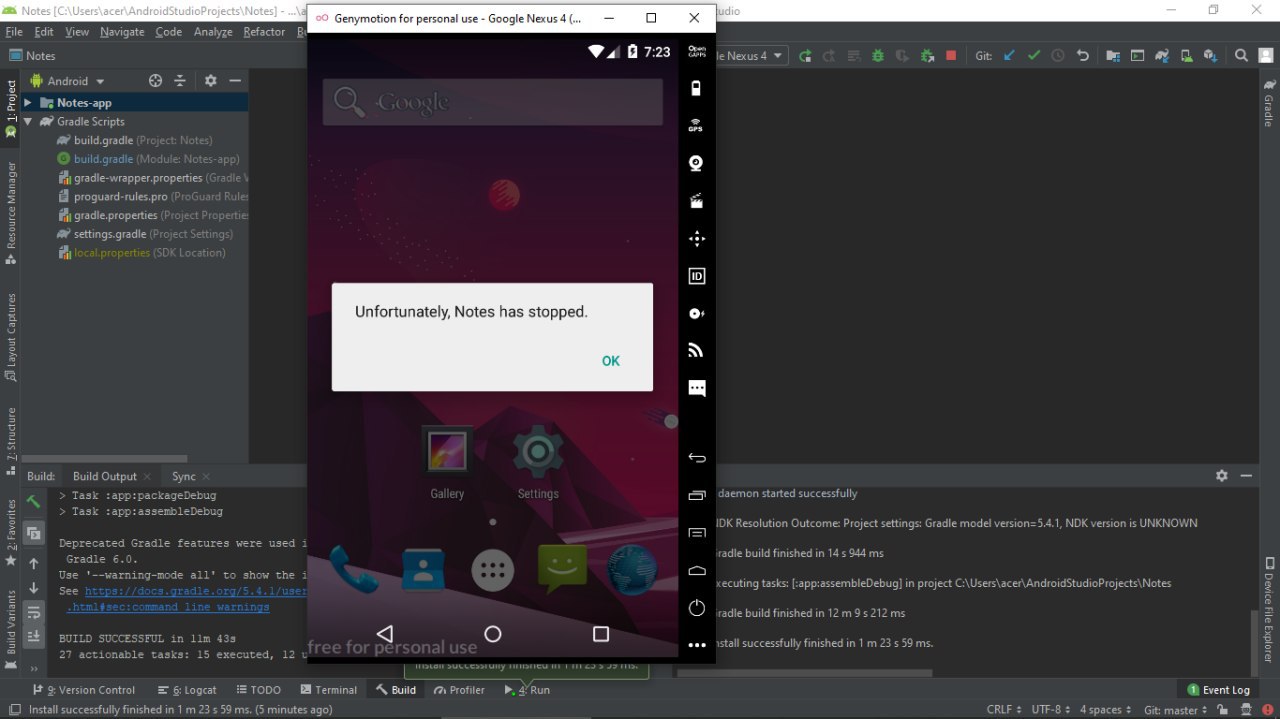Toggle soft-wrap in Build output
Screen dimensions: 1280x719
click(x=34, y=611)
